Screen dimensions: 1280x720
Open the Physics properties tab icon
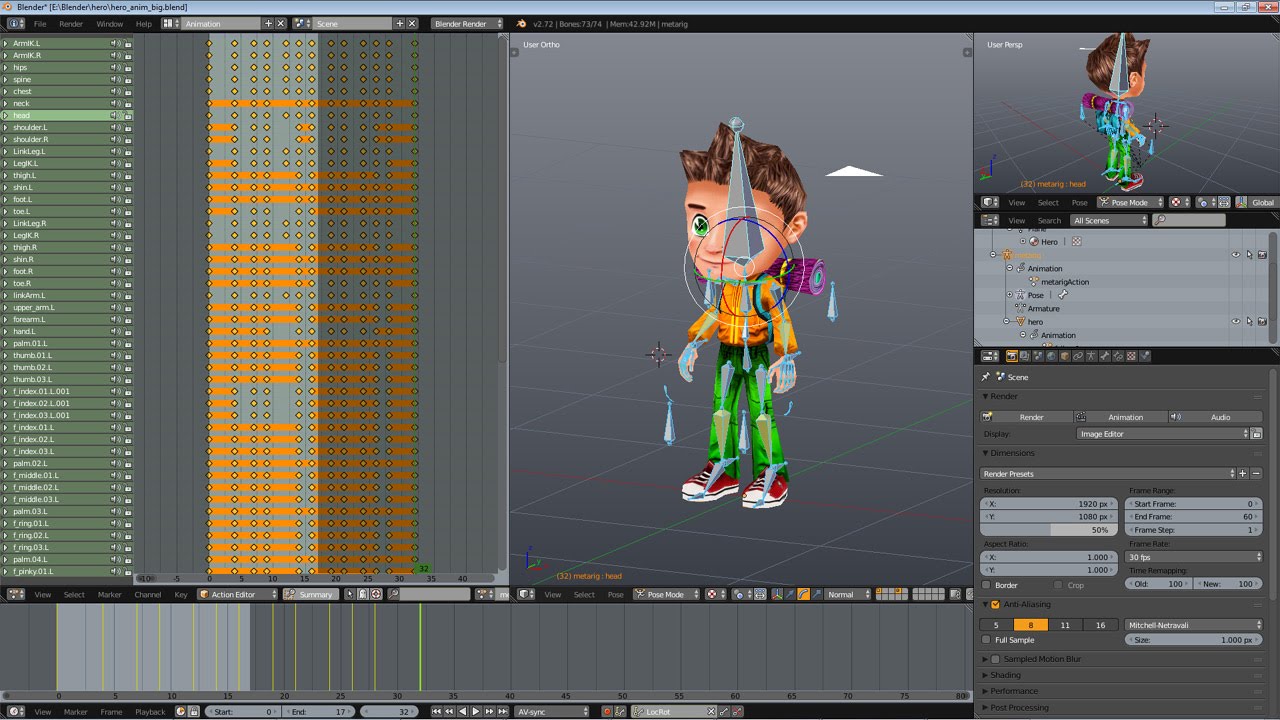click(x=1144, y=356)
